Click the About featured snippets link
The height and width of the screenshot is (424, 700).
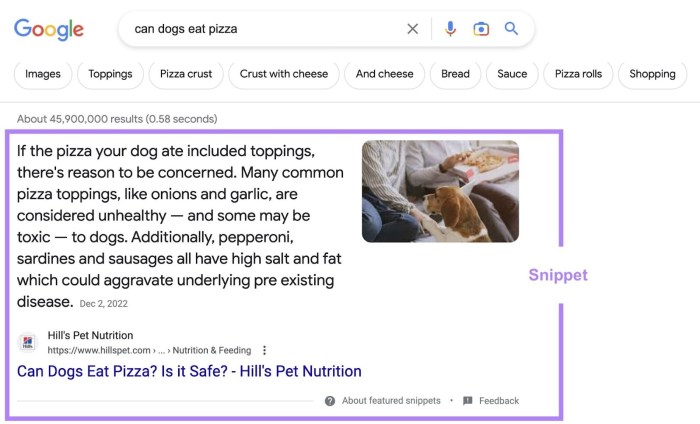pos(391,401)
